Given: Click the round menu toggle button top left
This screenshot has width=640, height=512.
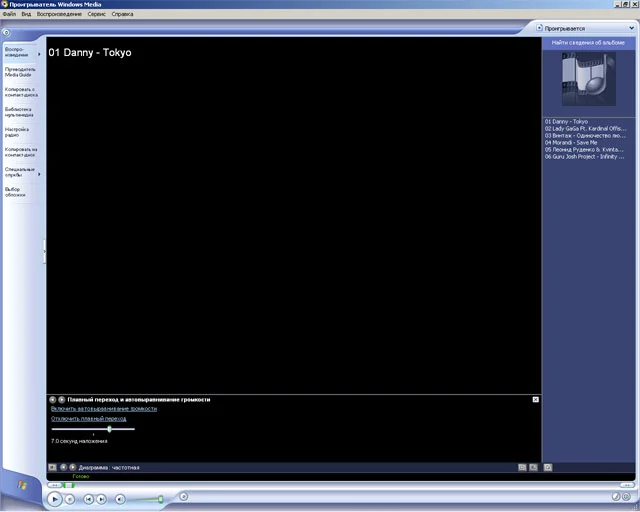Looking at the screenshot, I should point(6,32).
